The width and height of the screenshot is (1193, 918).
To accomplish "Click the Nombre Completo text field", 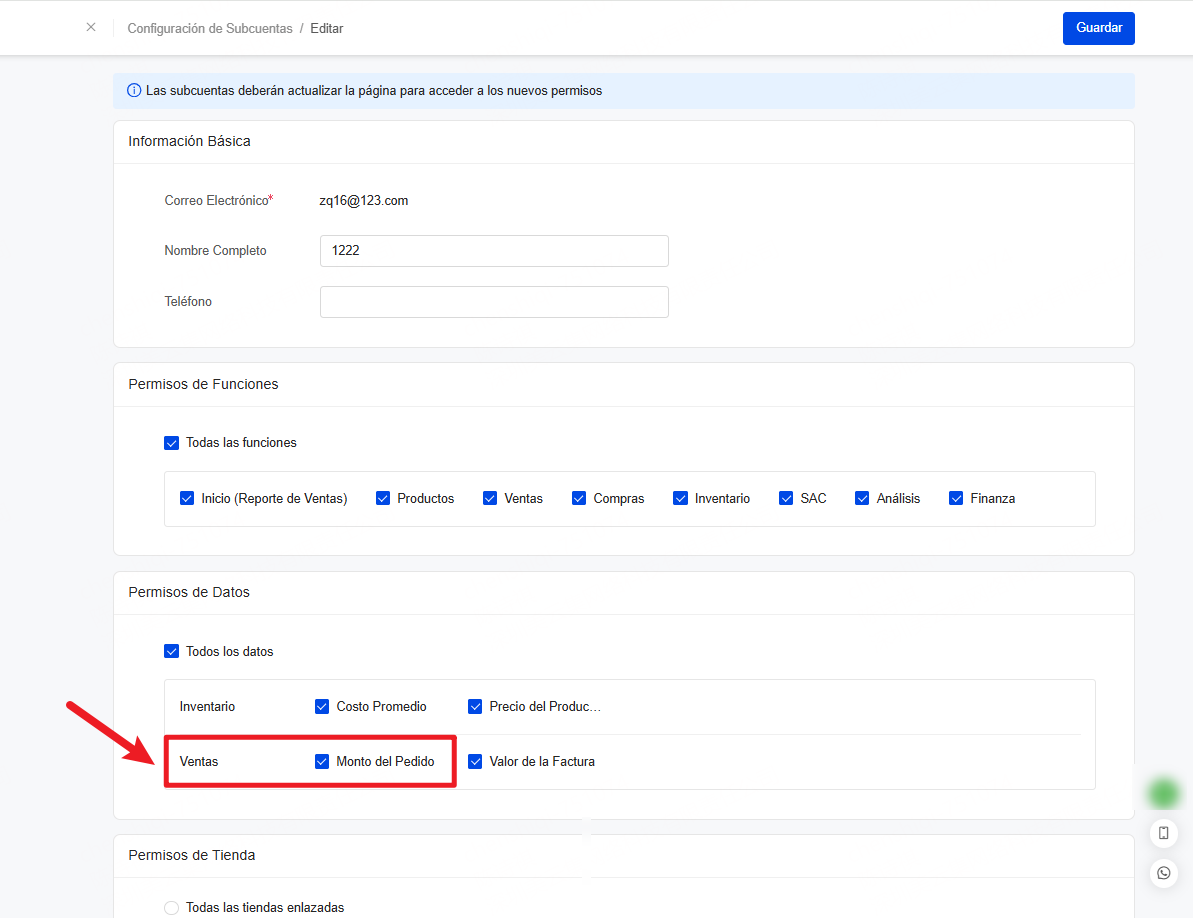I will point(494,251).
